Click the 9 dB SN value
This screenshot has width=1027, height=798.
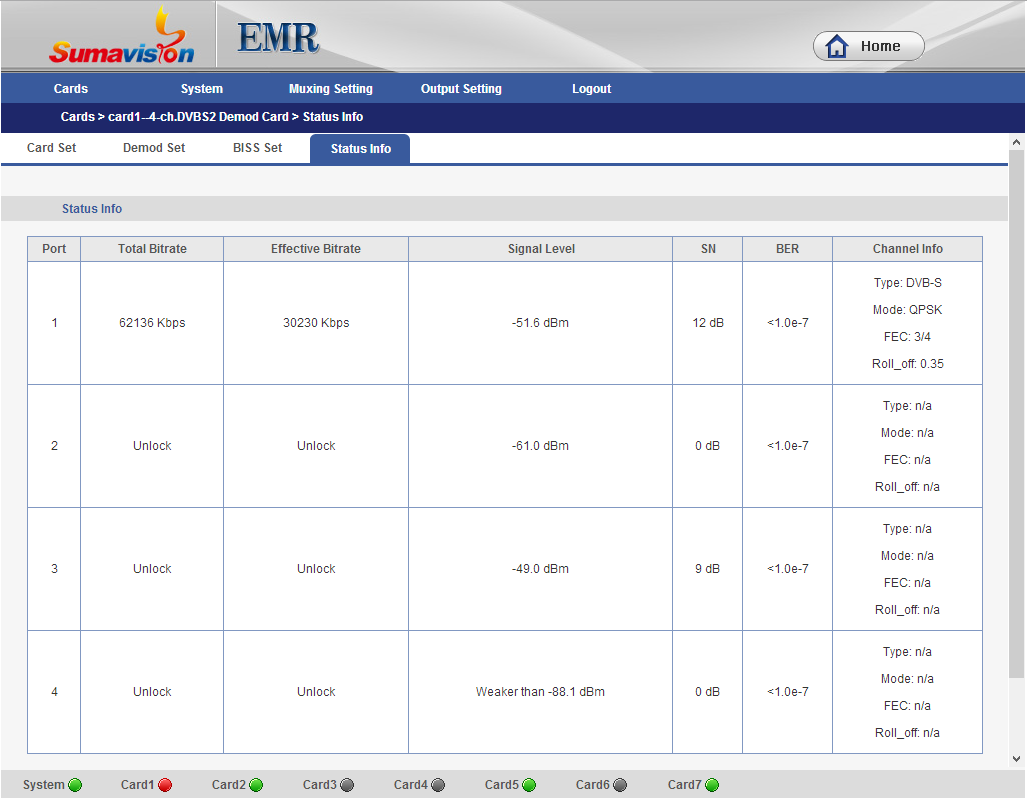point(707,569)
